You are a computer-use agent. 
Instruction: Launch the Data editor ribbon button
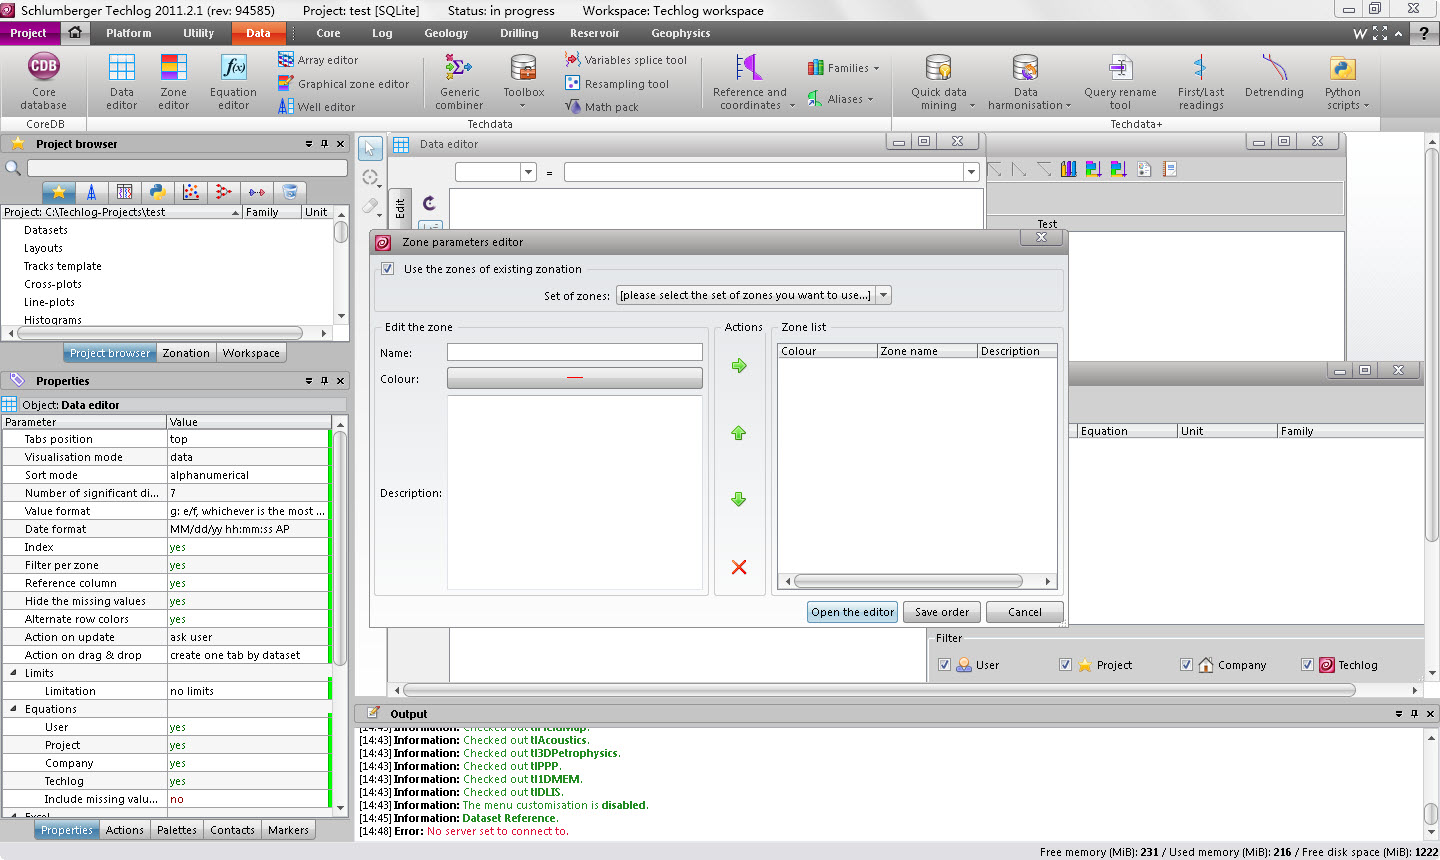(x=122, y=81)
